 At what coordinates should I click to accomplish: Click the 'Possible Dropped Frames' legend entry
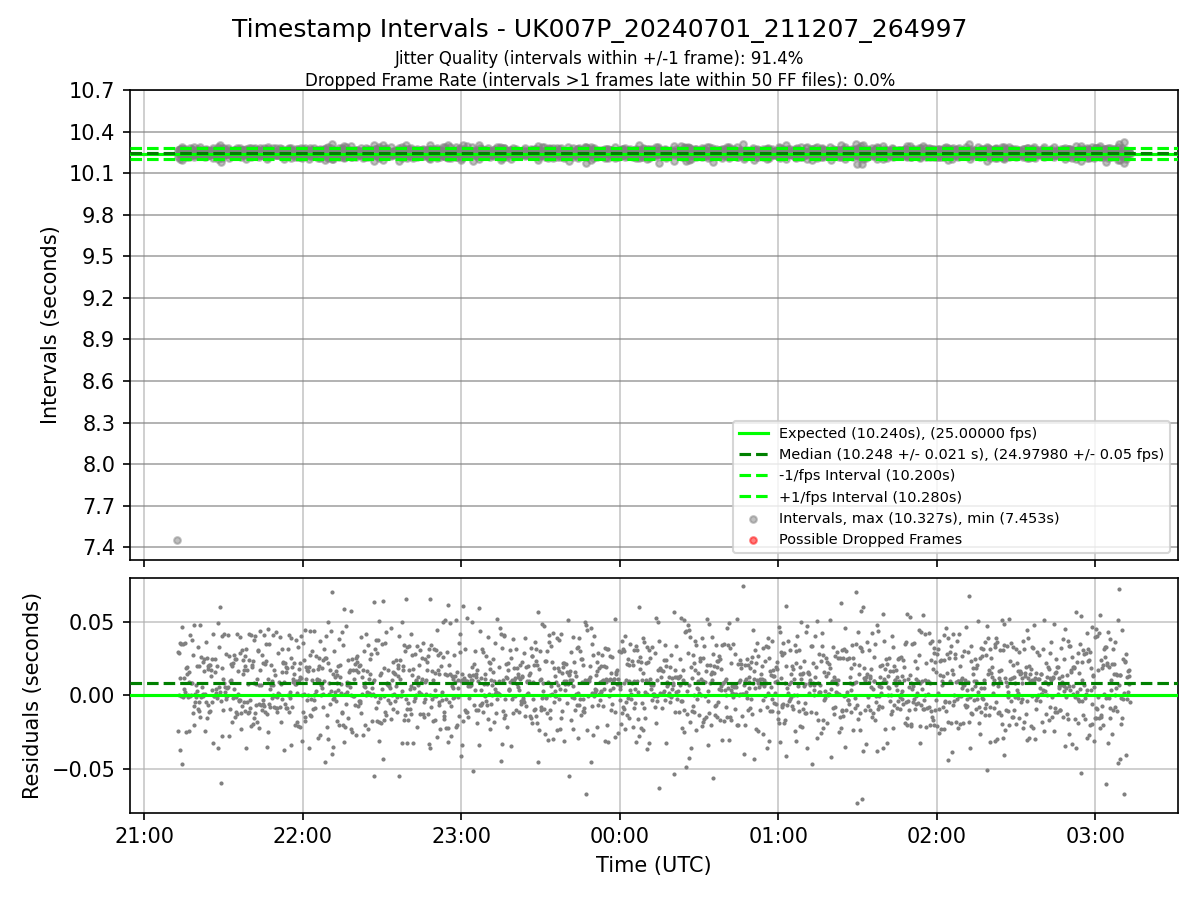tap(870, 539)
